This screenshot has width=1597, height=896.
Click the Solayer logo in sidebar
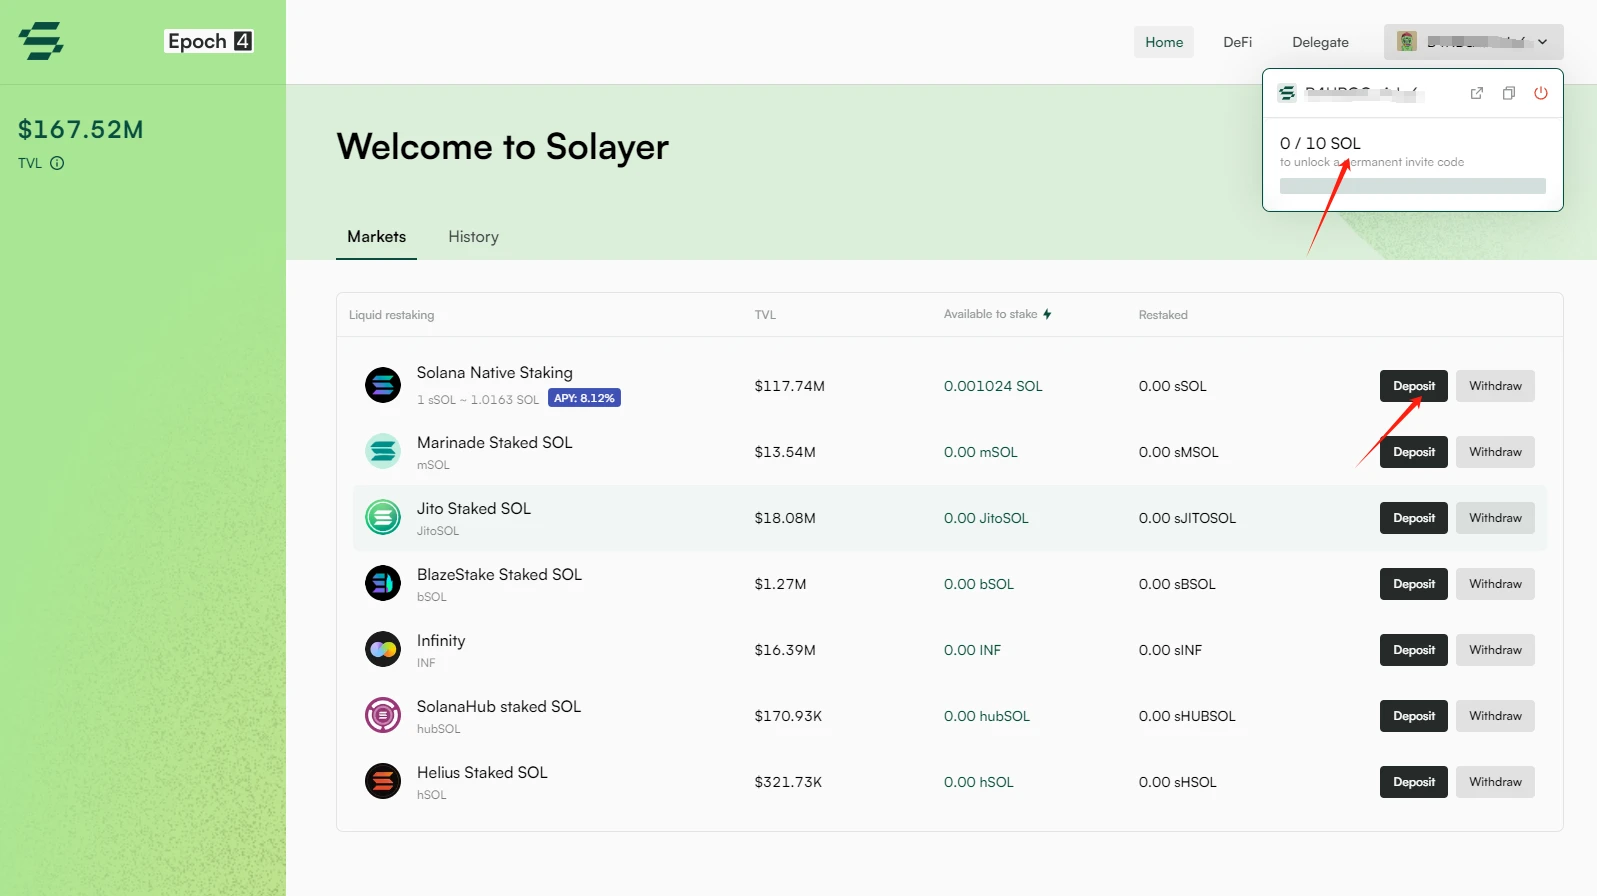click(41, 41)
